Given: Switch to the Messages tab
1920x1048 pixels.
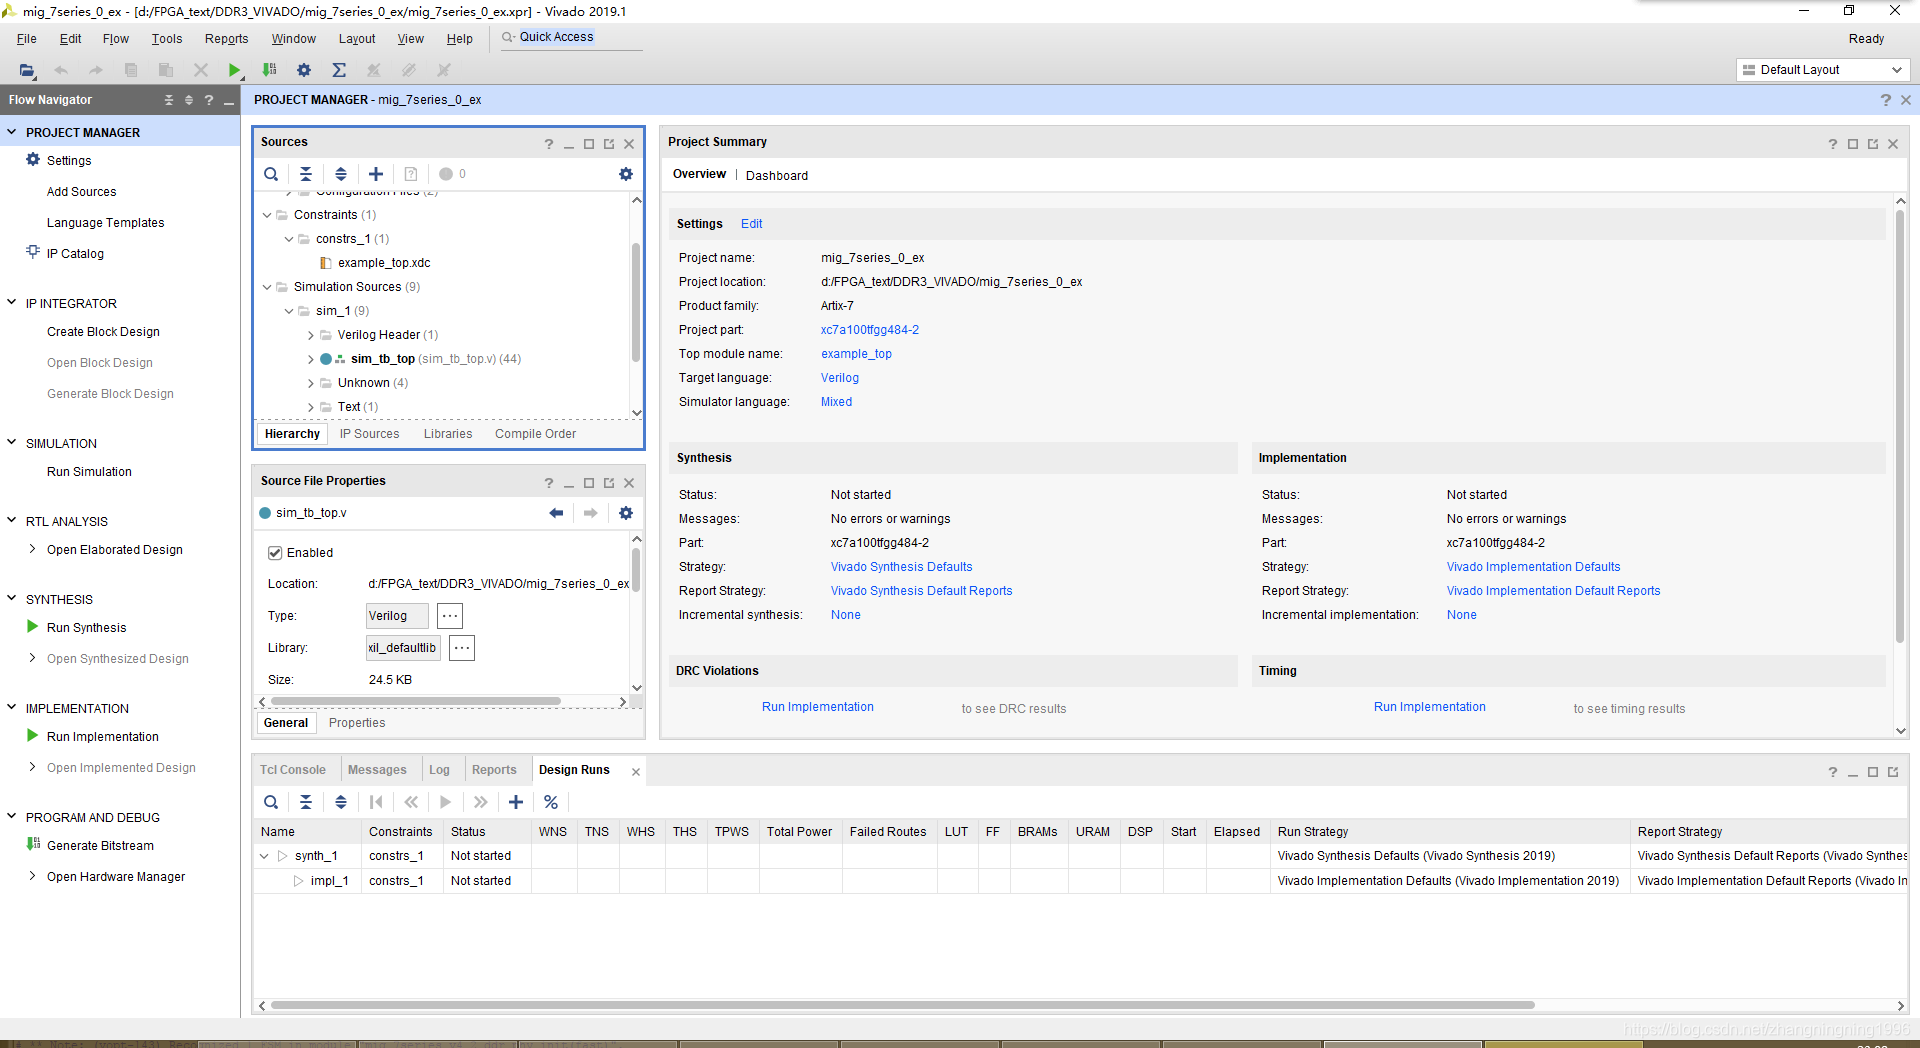Looking at the screenshot, I should pyautogui.click(x=377, y=770).
